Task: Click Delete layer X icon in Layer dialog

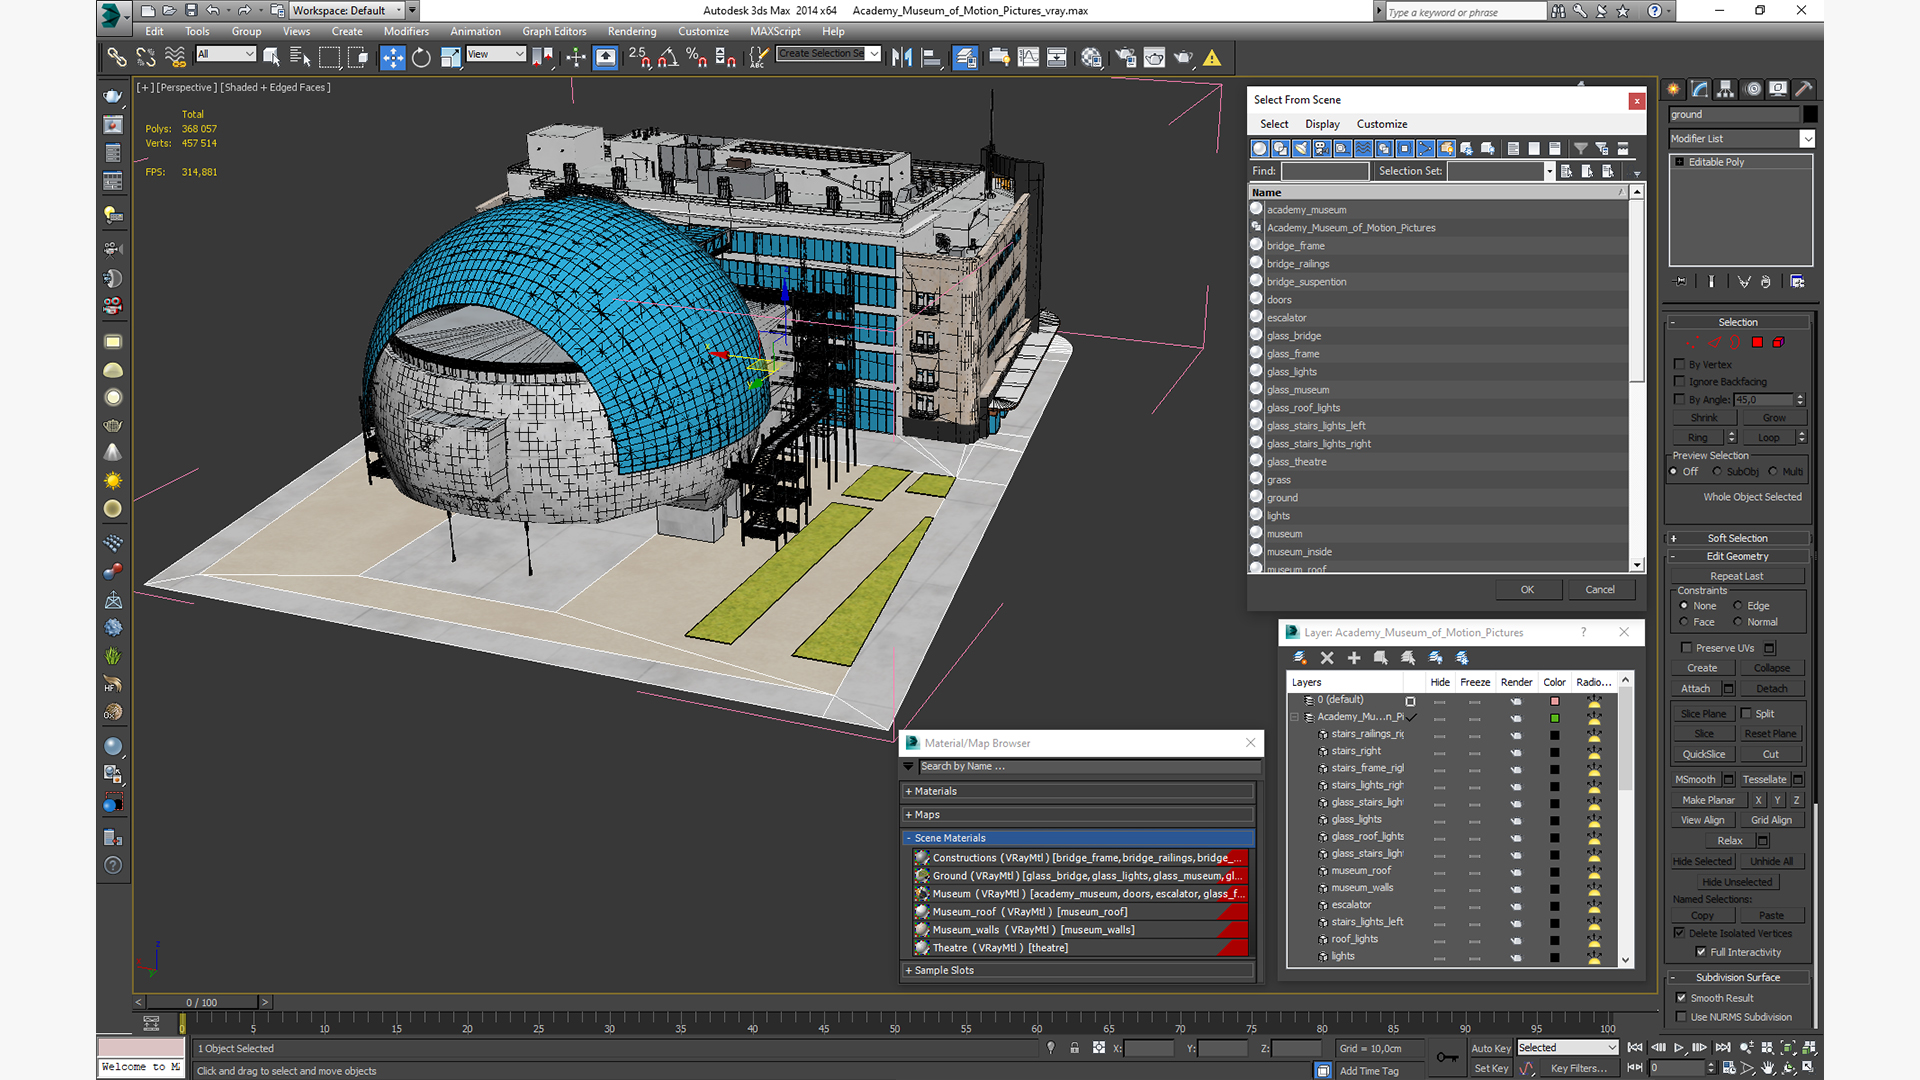Action: pos(1327,658)
